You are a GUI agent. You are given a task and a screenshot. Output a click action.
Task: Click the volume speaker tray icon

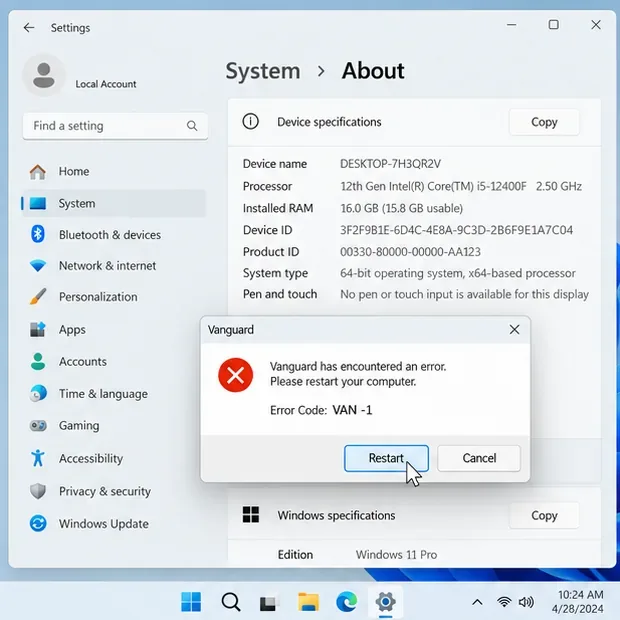click(x=526, y=602)
